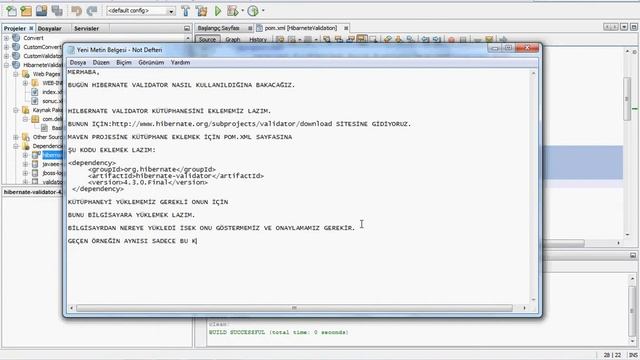Screen dimensions: 640x360
Task: Collapse the HibernateValidation project node
Action: point(6,65)
